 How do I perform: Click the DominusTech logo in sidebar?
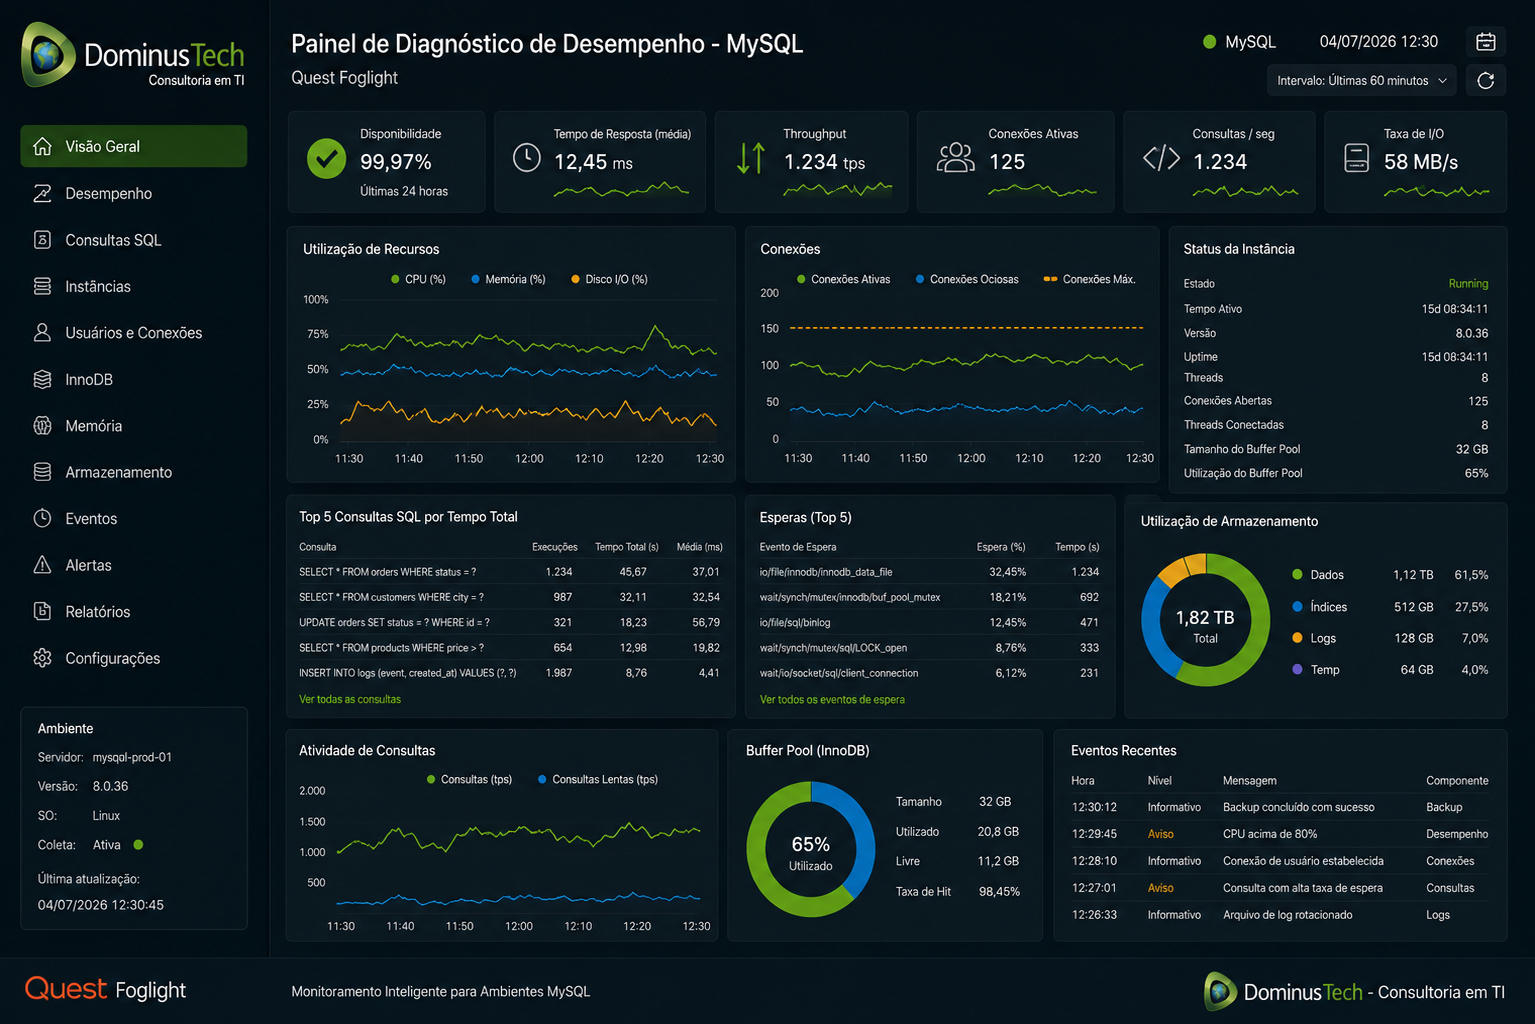(x=133, y=56)
